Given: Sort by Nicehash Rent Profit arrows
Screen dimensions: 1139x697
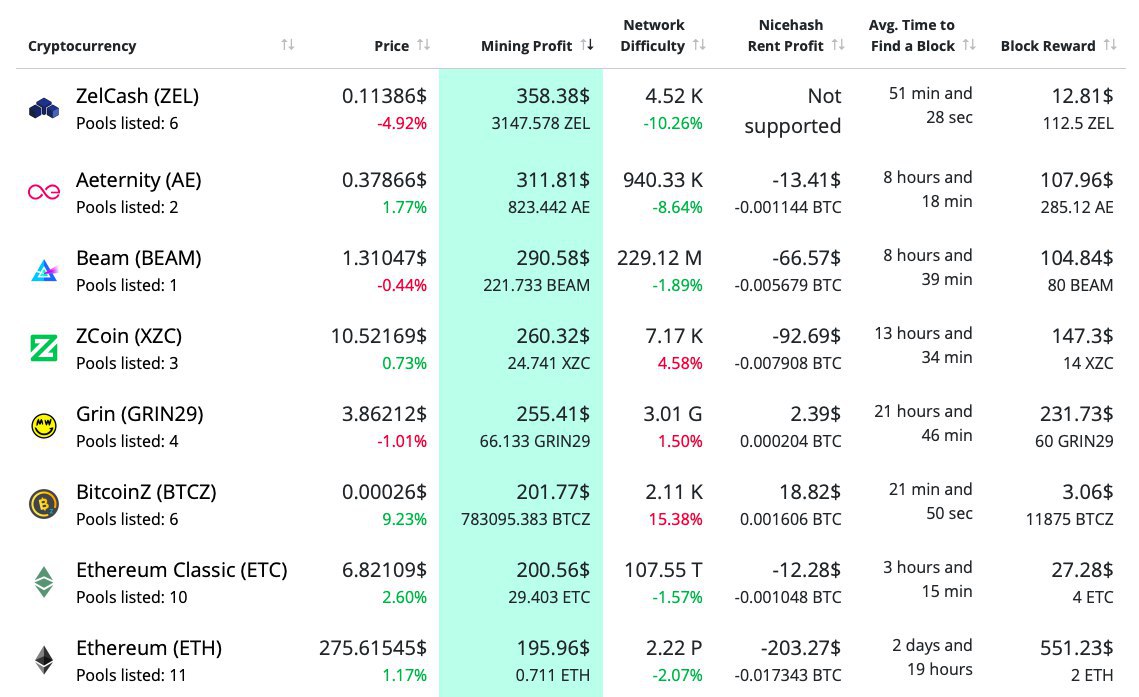Looking at the screenshot, I should pyautogui.click(x=838, y=45).
